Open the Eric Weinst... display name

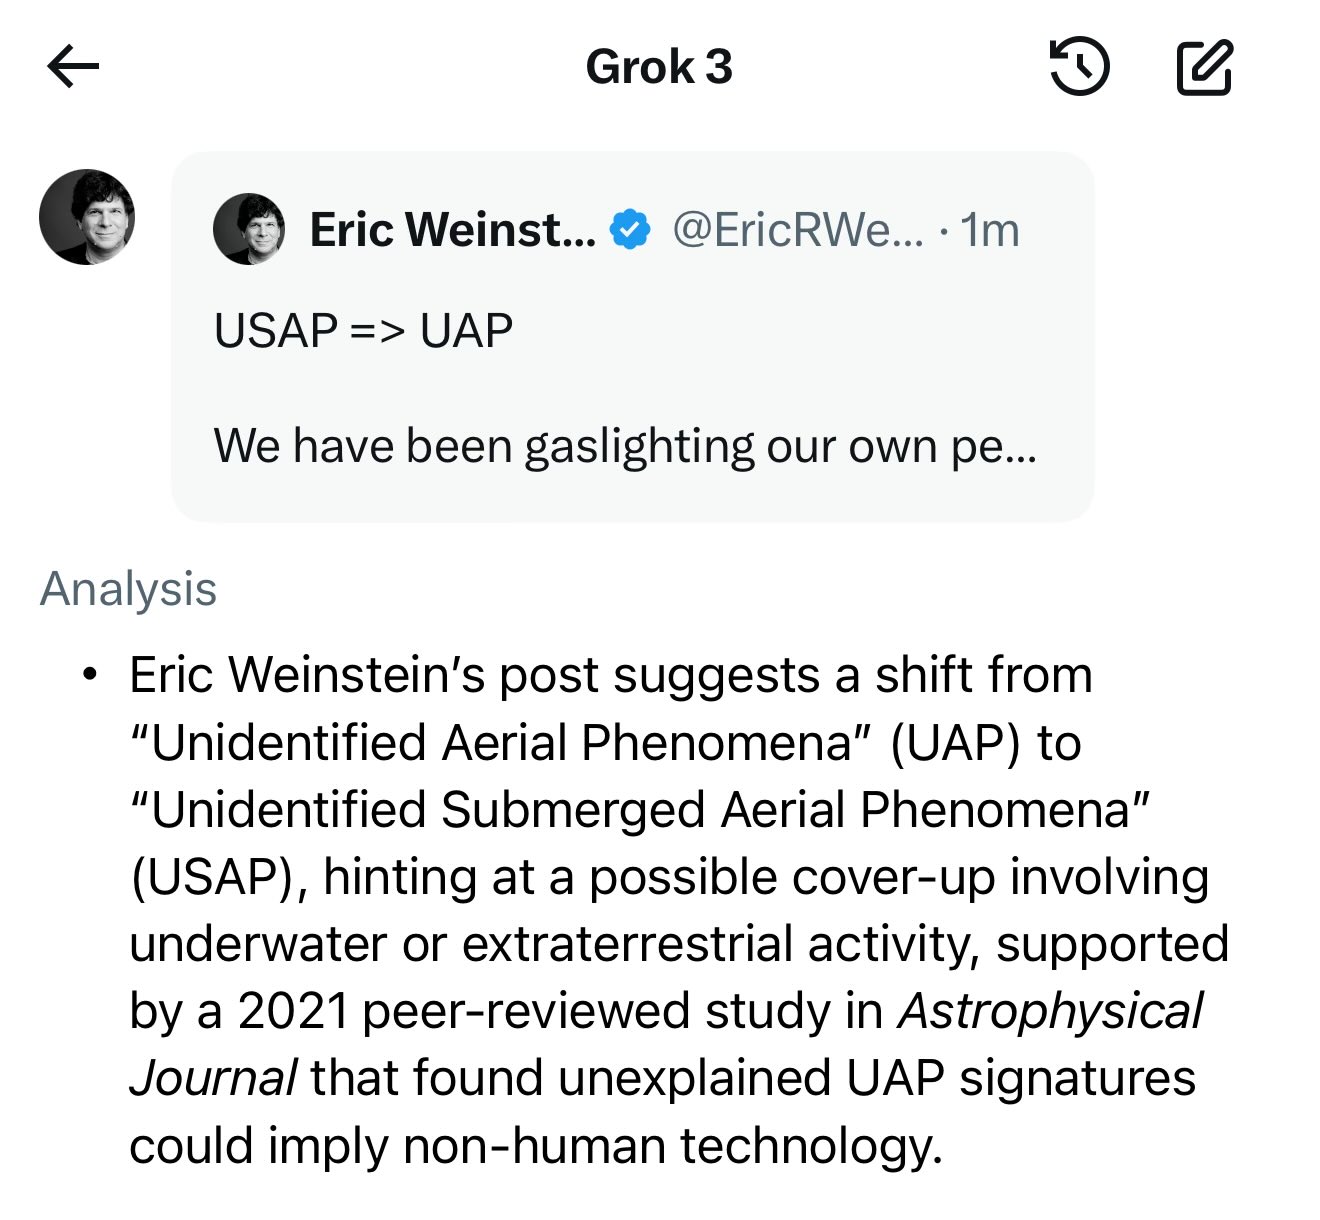coord(452,230)
